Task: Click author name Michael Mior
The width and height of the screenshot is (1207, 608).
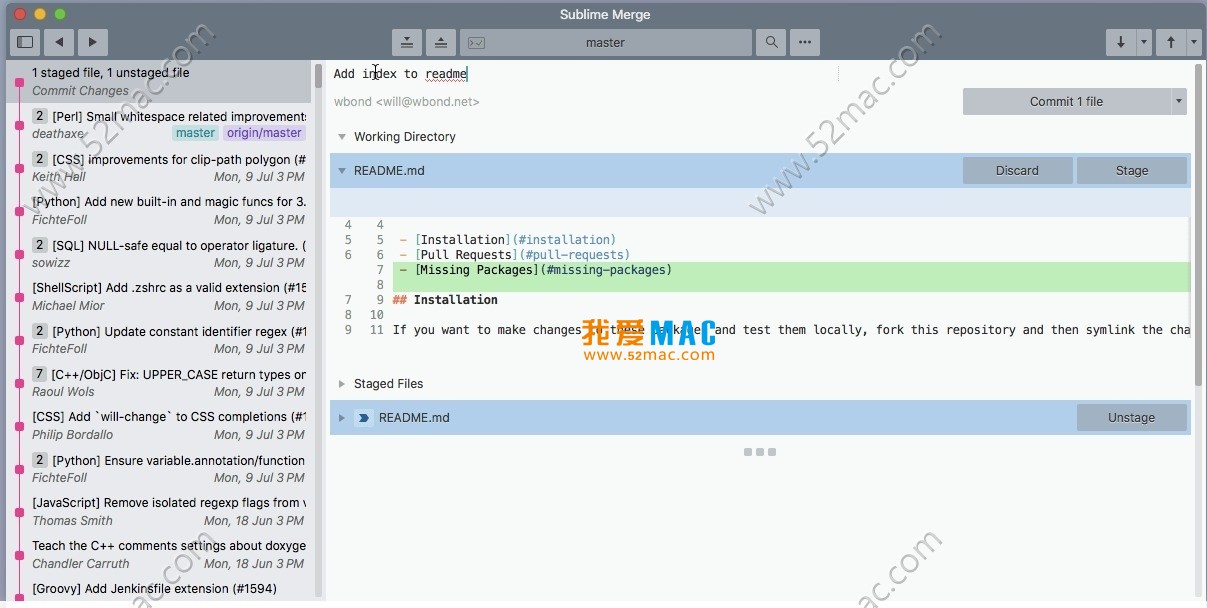Action: click(68, 306)
